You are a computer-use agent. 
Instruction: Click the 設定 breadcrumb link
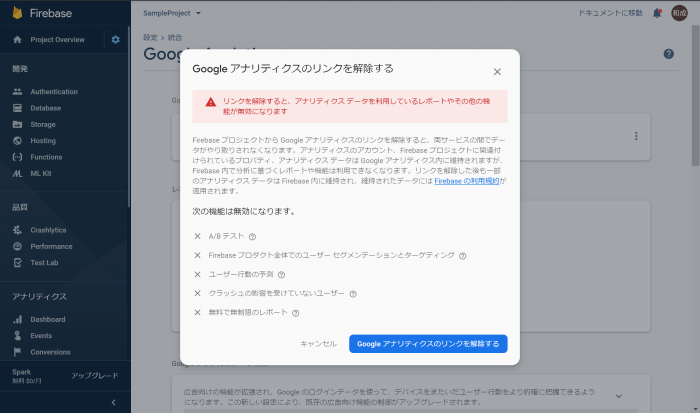[x=150, y=38]
